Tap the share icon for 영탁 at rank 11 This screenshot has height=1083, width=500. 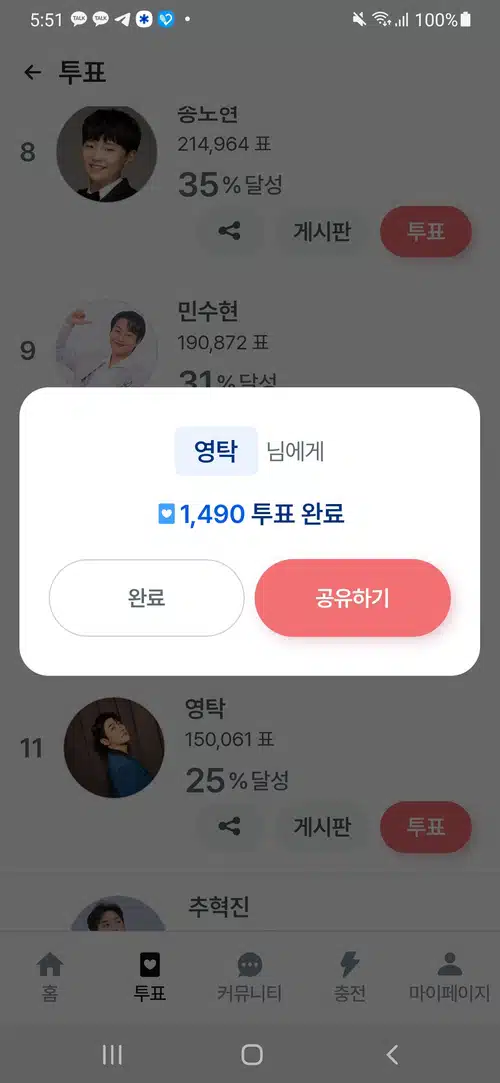229,826
